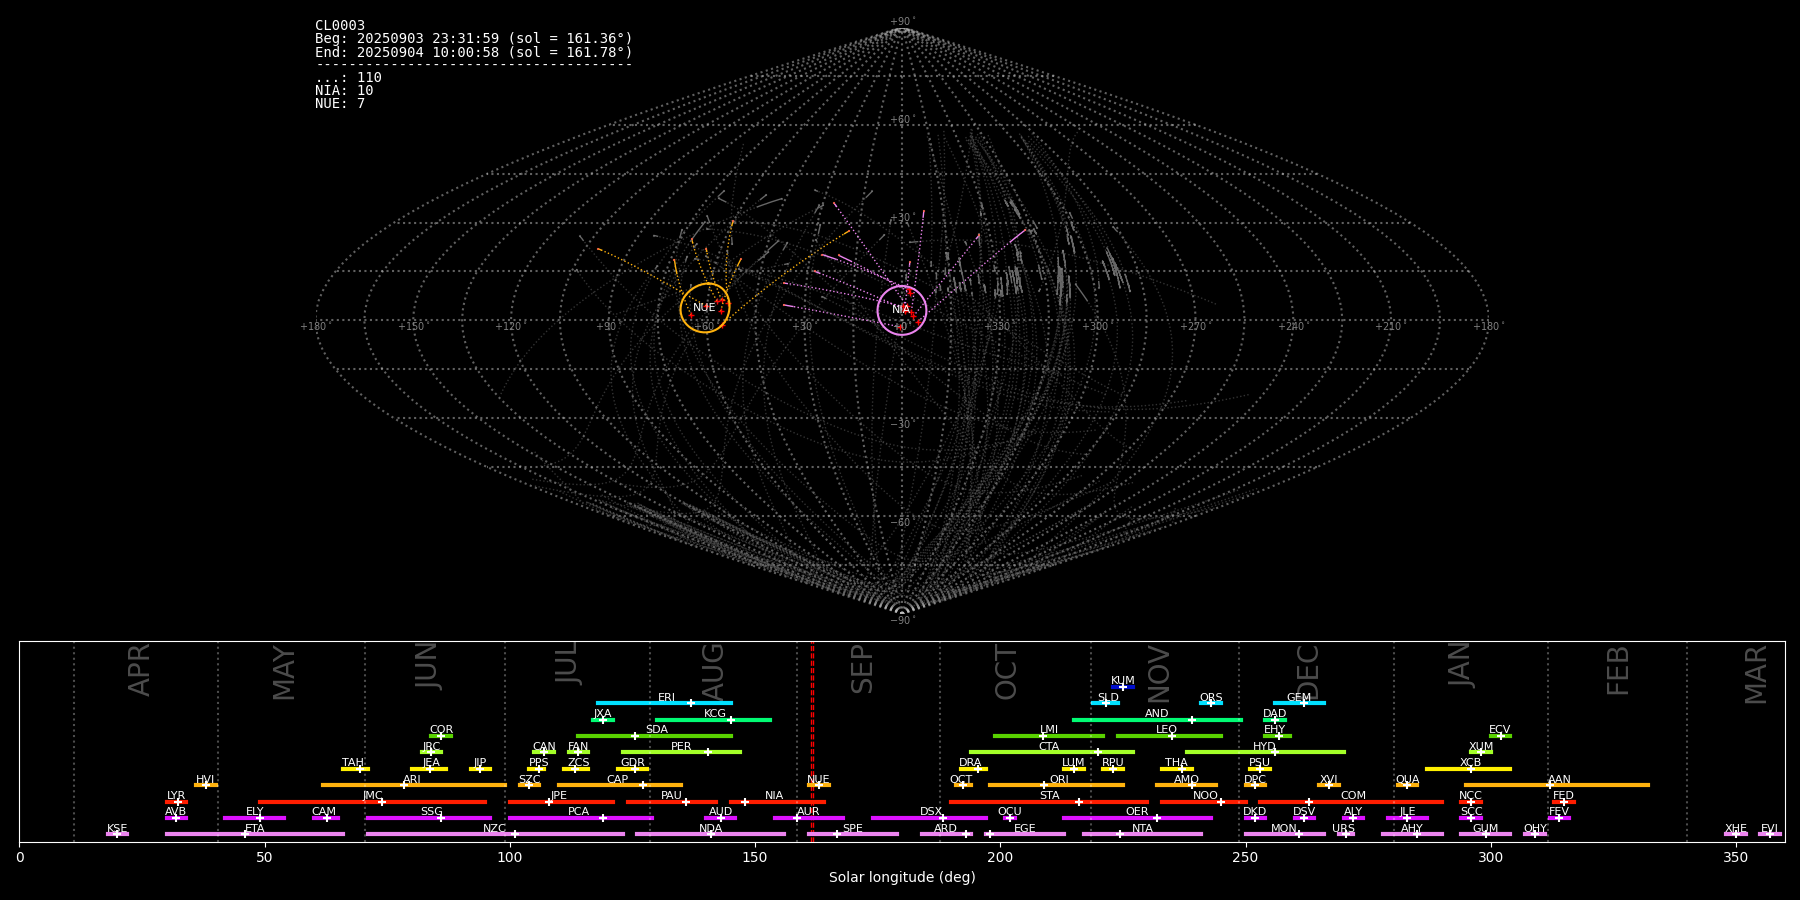Click the purple DSX shower bar
Viewport: 1800px width, 900px height.
click(x=929, y=818)
